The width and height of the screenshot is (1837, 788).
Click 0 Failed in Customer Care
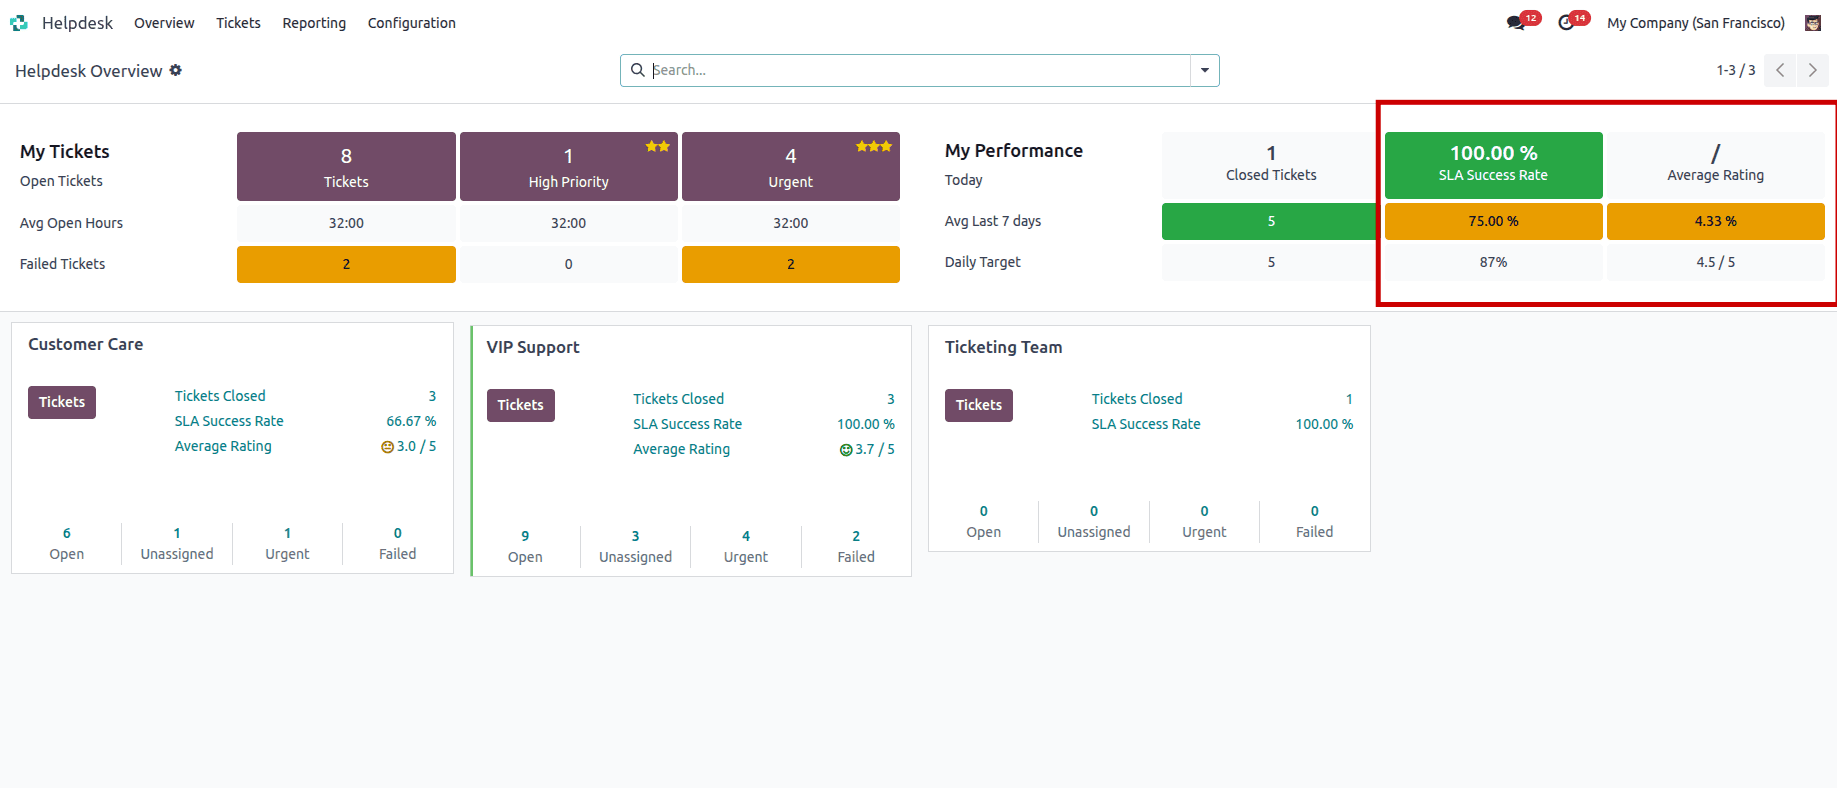(397, 544)
